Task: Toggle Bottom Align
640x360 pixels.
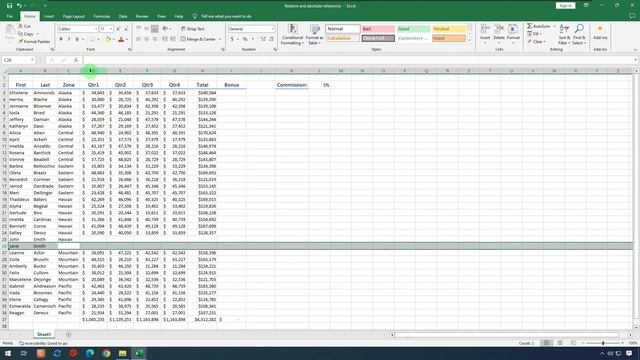Action: [x=155, y=29]
